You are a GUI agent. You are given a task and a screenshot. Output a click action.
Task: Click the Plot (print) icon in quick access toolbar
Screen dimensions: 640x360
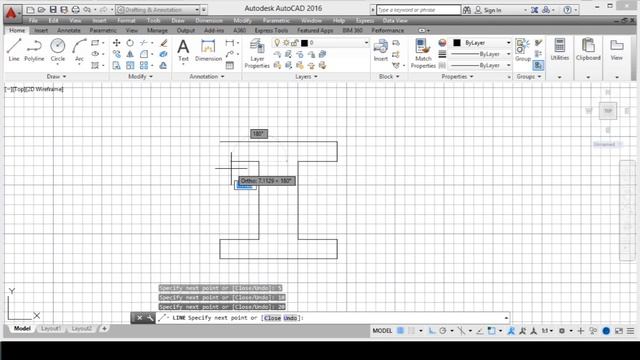tap(76, 9)
